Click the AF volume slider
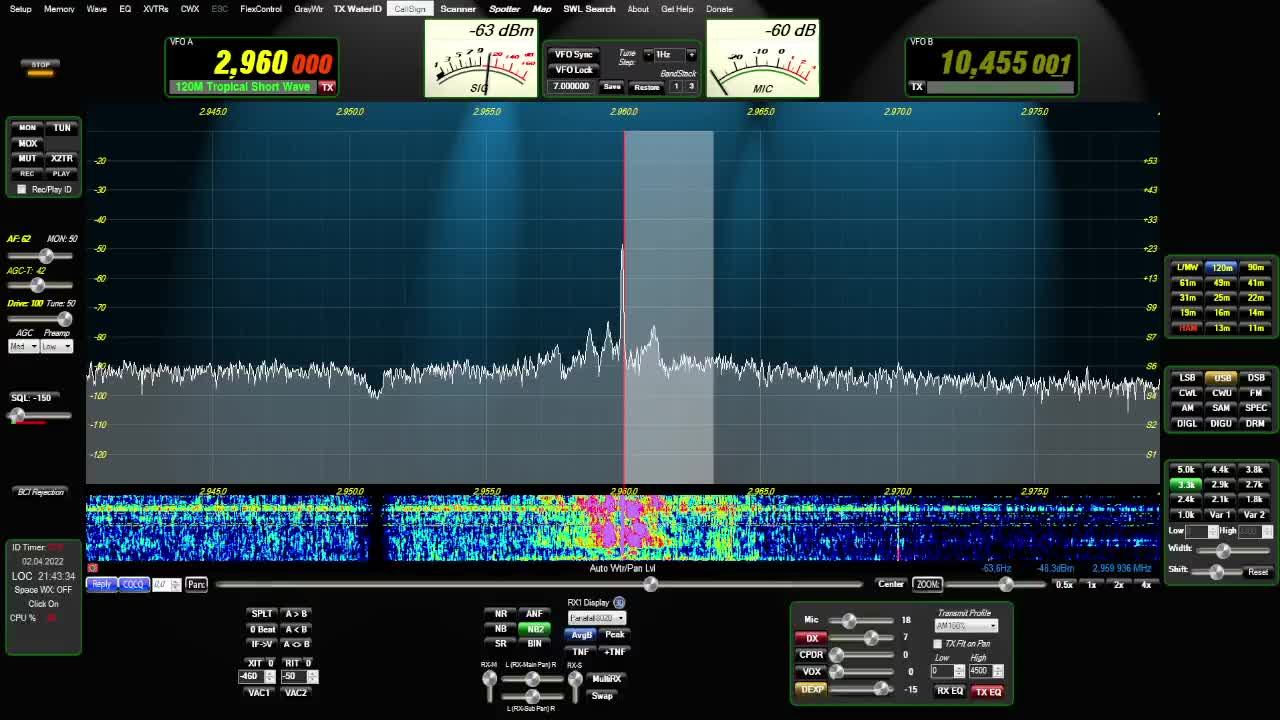The height and width of the screenshot is (720, 1280). pos(41,256)
